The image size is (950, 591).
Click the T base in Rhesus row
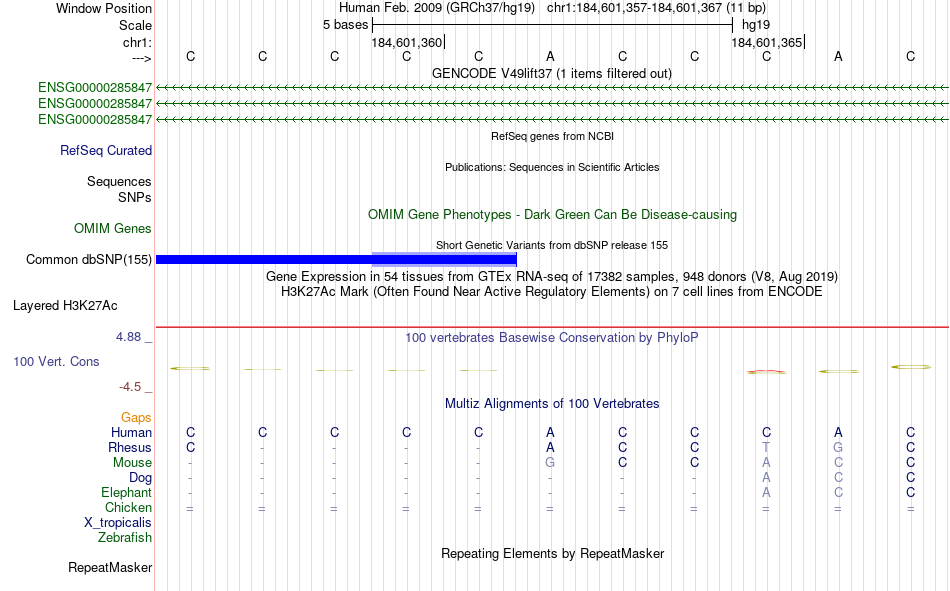pos(766,447)
